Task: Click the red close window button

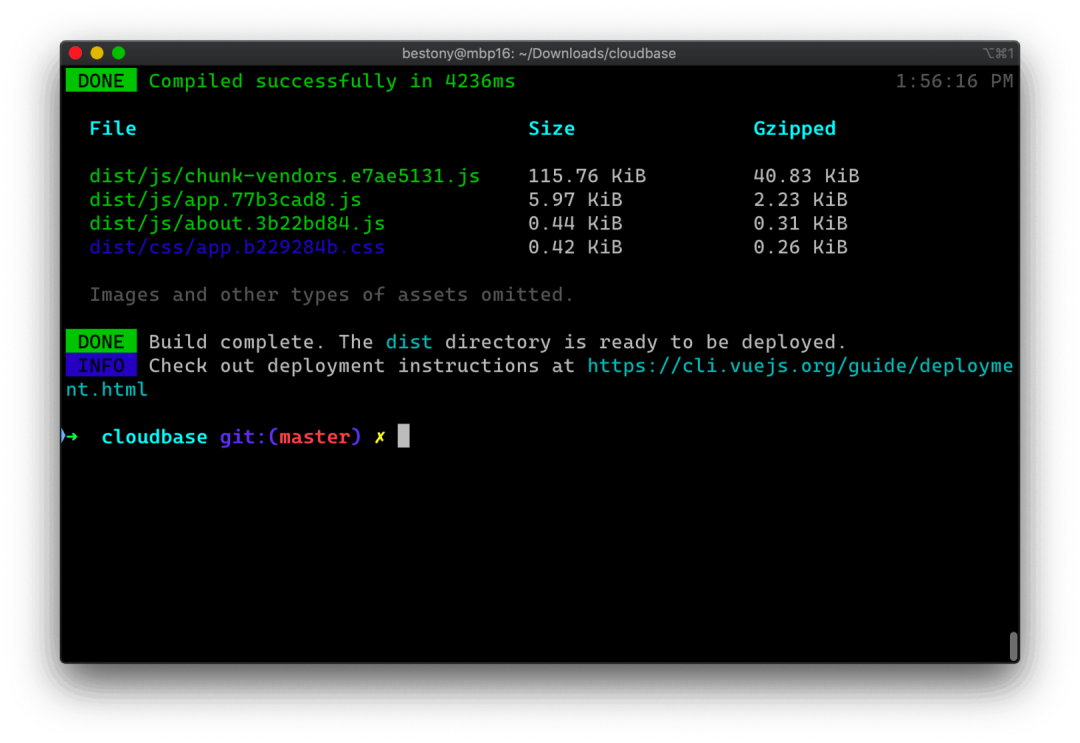Action: [x=76, y=53]
